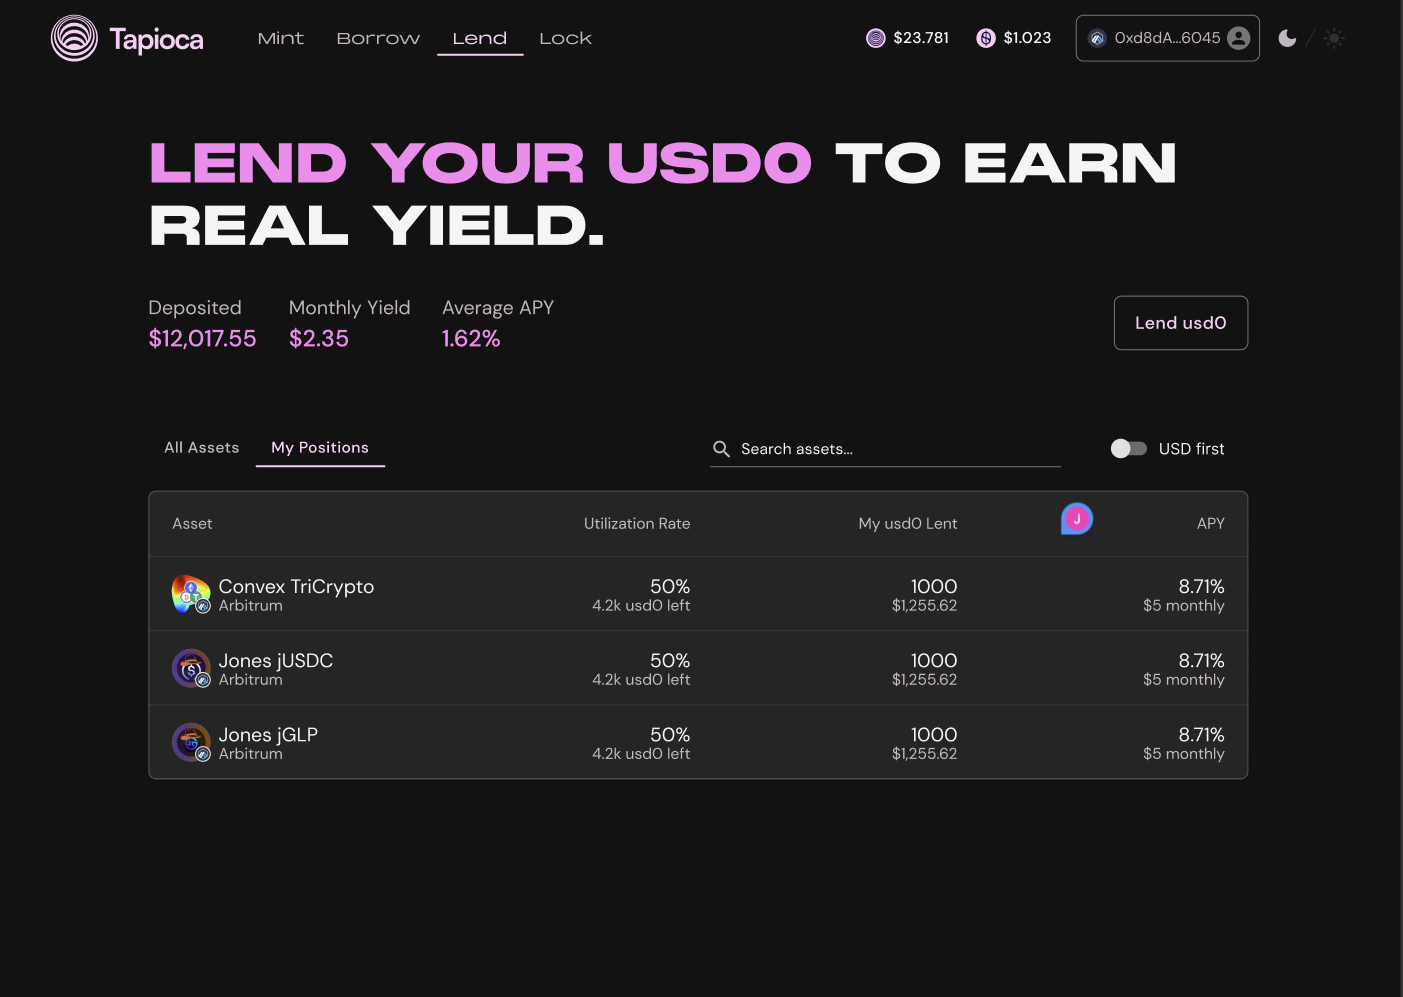Click the Convex TriCrypto asset icon
The width and height of the screenshot is (1403, 997).
(191, 594)
